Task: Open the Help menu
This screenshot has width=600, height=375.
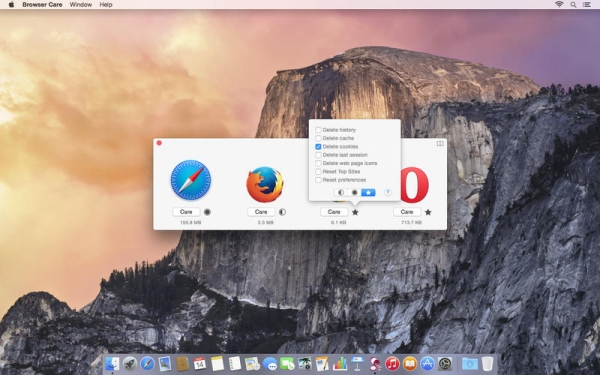Action: pos(106,5)
